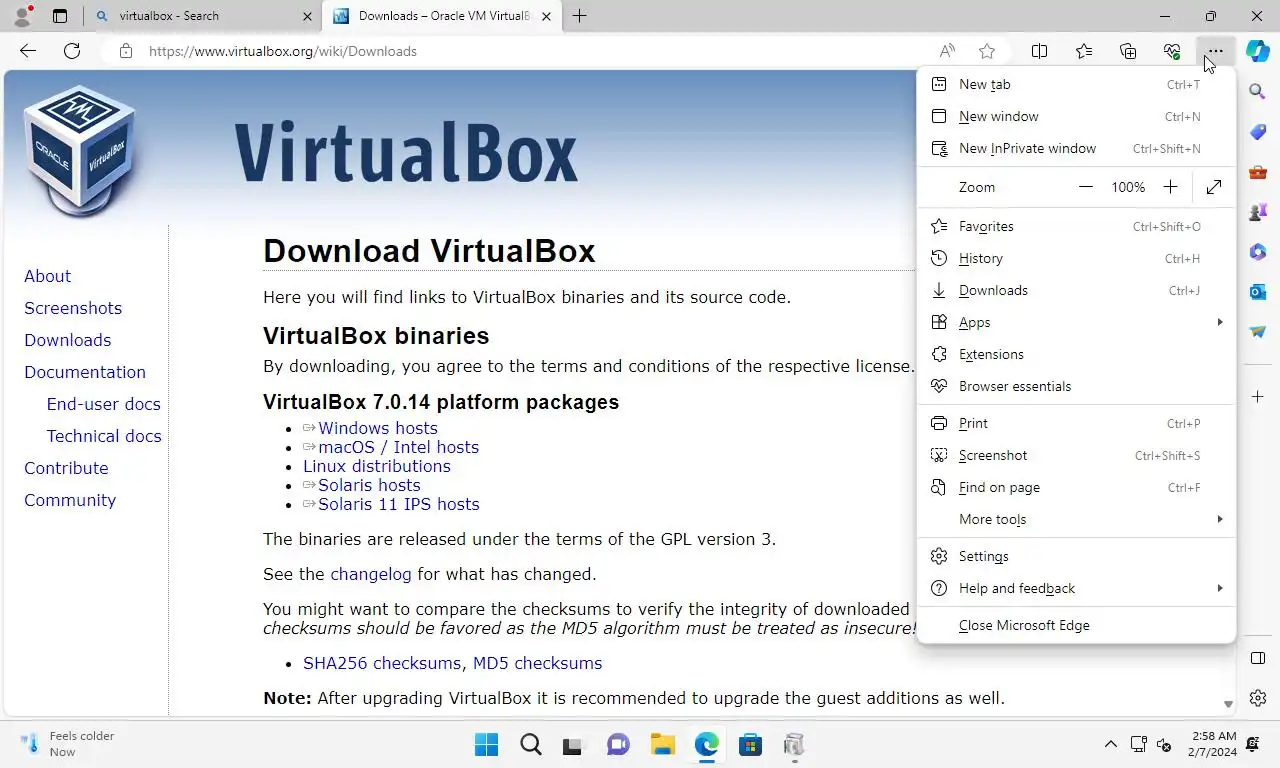1280x768 pixels.
Task: Increase zoom with the plus button
Action: 1170,187
